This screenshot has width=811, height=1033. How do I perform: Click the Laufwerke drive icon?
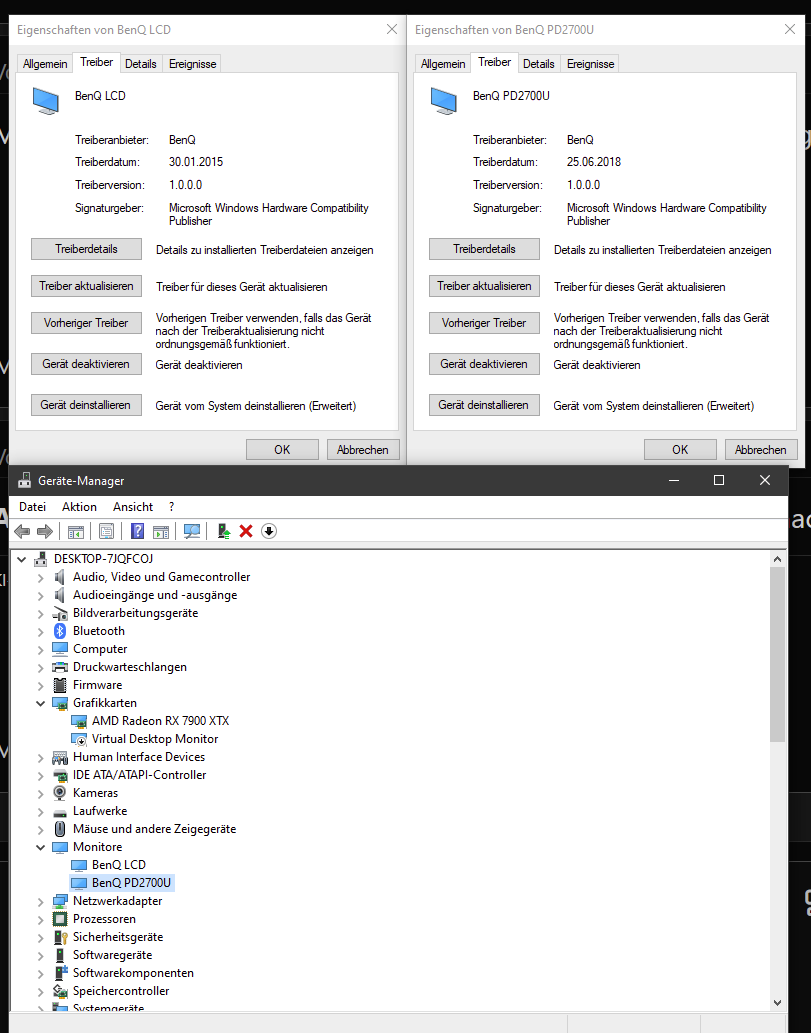pyautogui.click(x=60, y=812)
